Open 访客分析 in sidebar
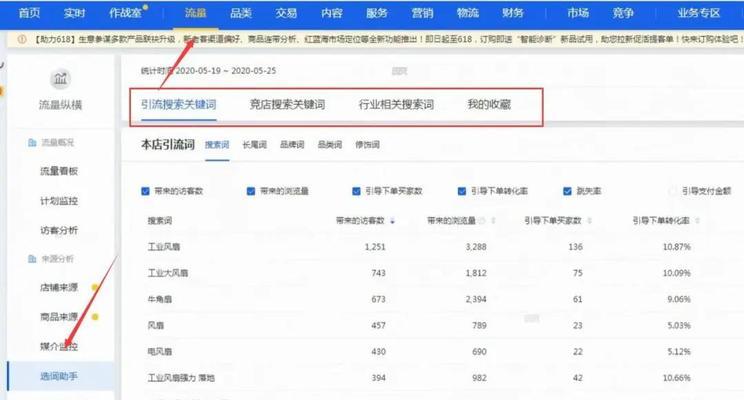This screenshot has width=744, height=400. click(x=59, y=231)
